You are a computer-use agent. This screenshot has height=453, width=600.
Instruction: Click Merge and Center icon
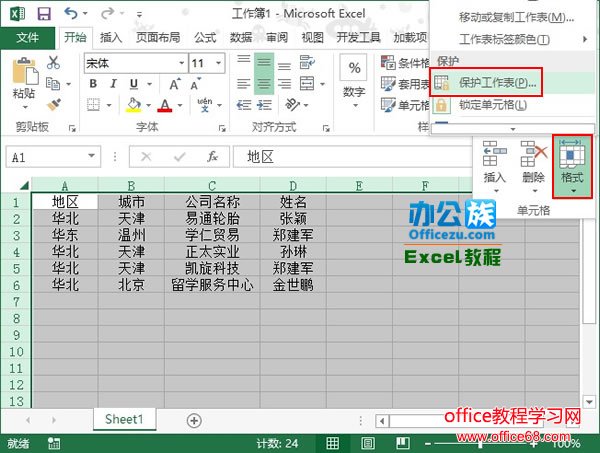click(x=307, y=83)
